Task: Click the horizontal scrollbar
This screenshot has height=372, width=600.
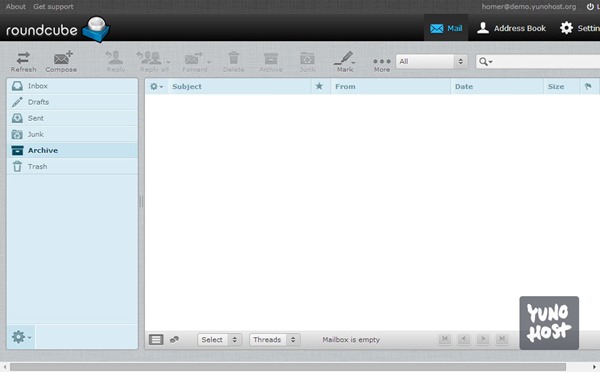Action: (x=288, y=367)
